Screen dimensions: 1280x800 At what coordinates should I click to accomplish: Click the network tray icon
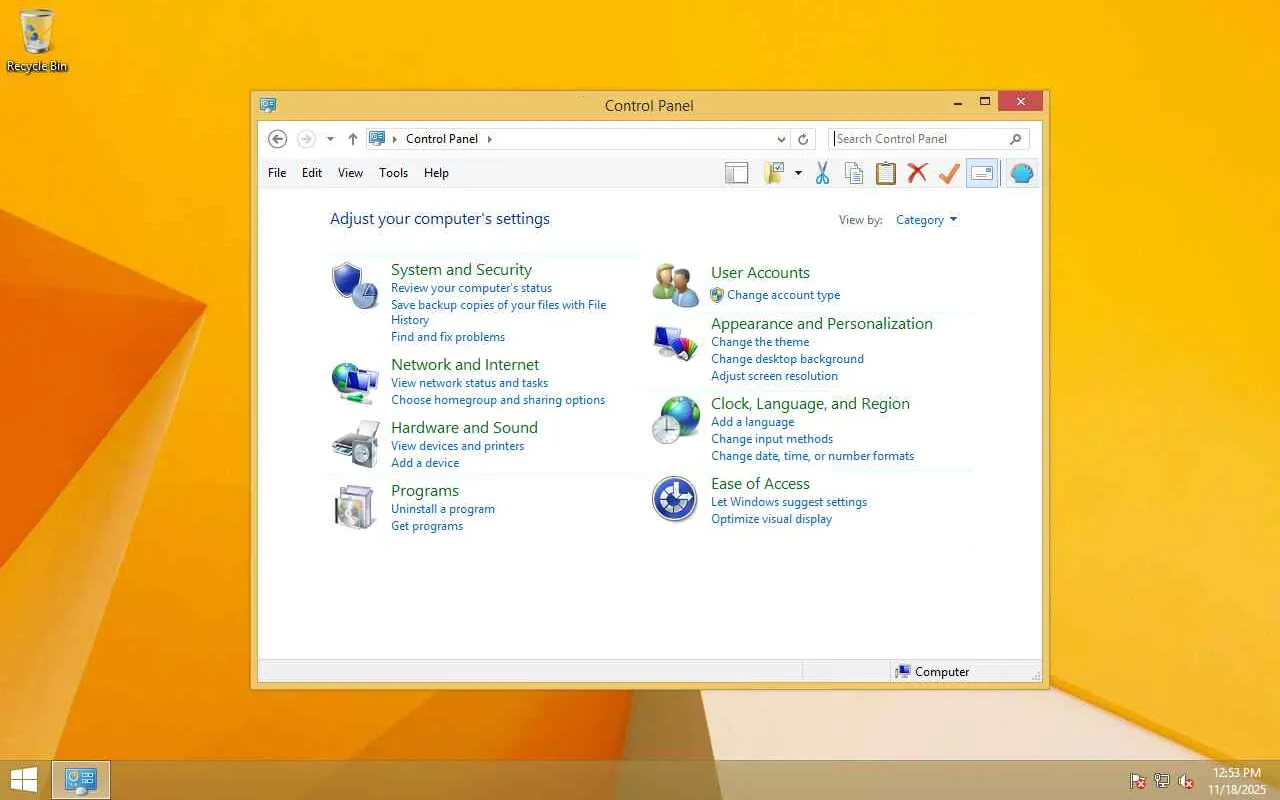1162,781
